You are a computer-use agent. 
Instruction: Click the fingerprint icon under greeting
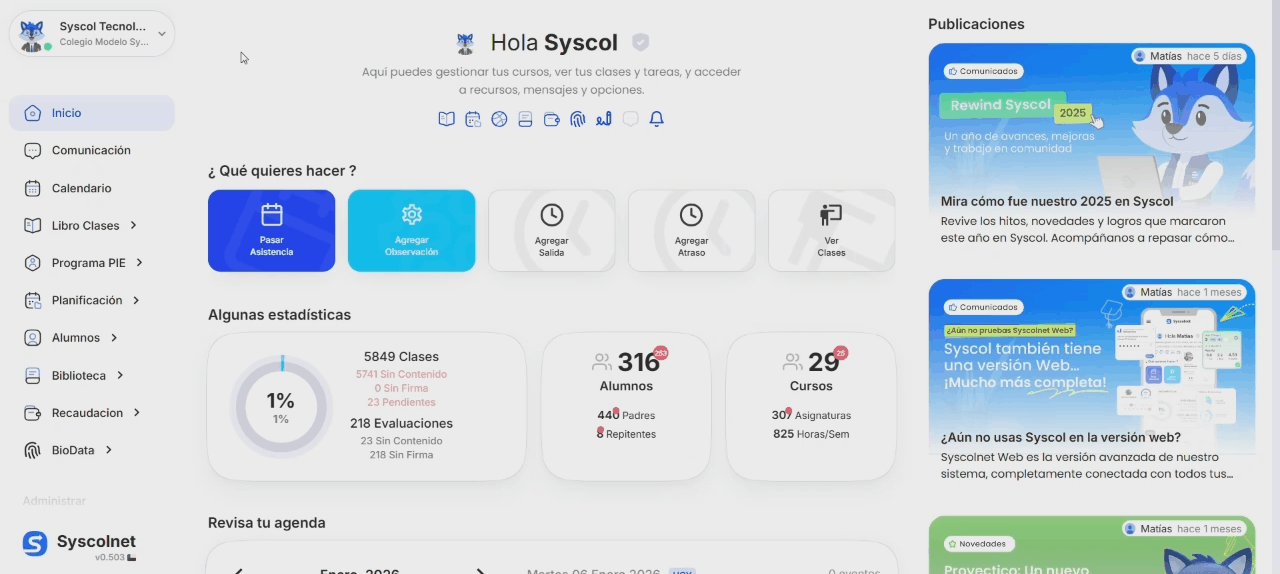coord(577,119)
